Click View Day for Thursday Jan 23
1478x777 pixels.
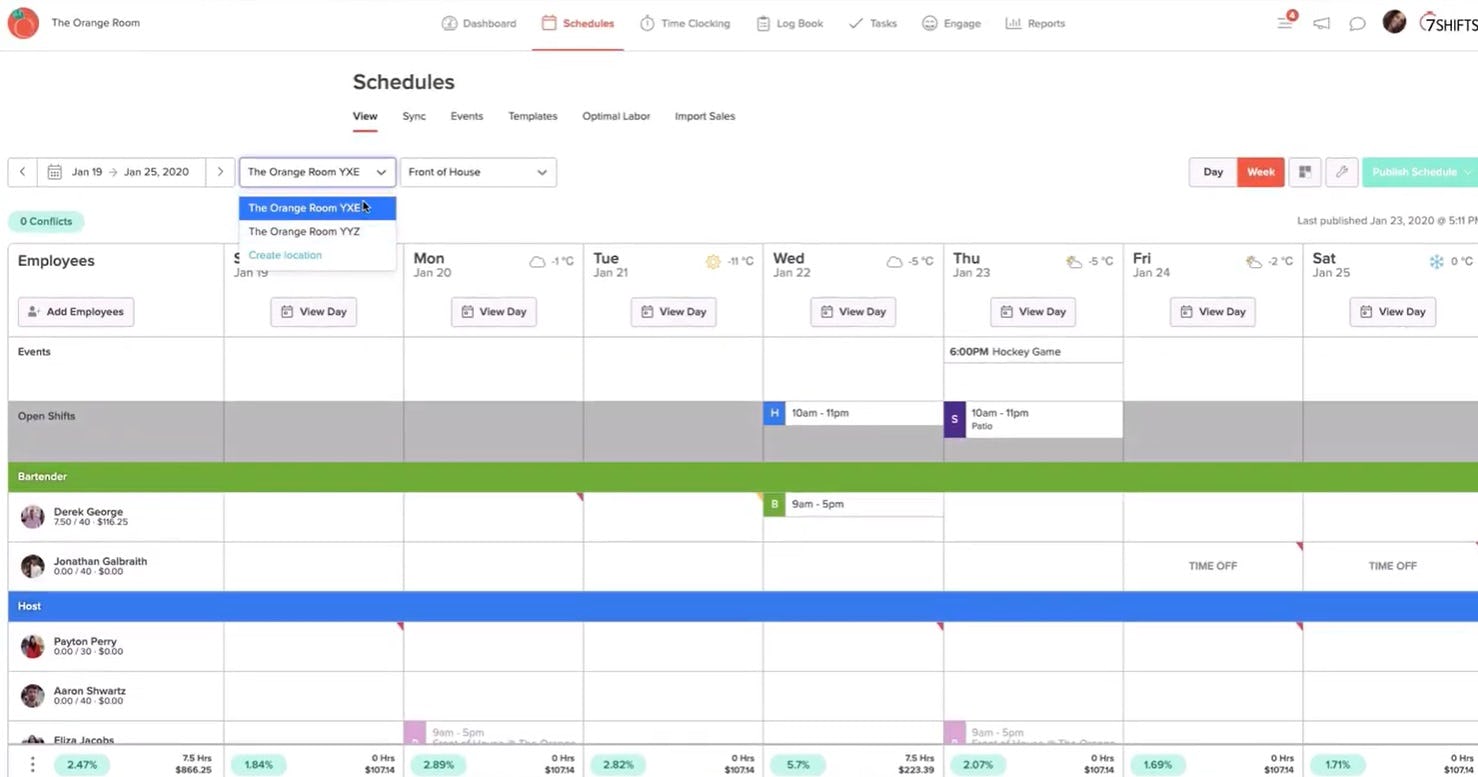[1033, 312]
